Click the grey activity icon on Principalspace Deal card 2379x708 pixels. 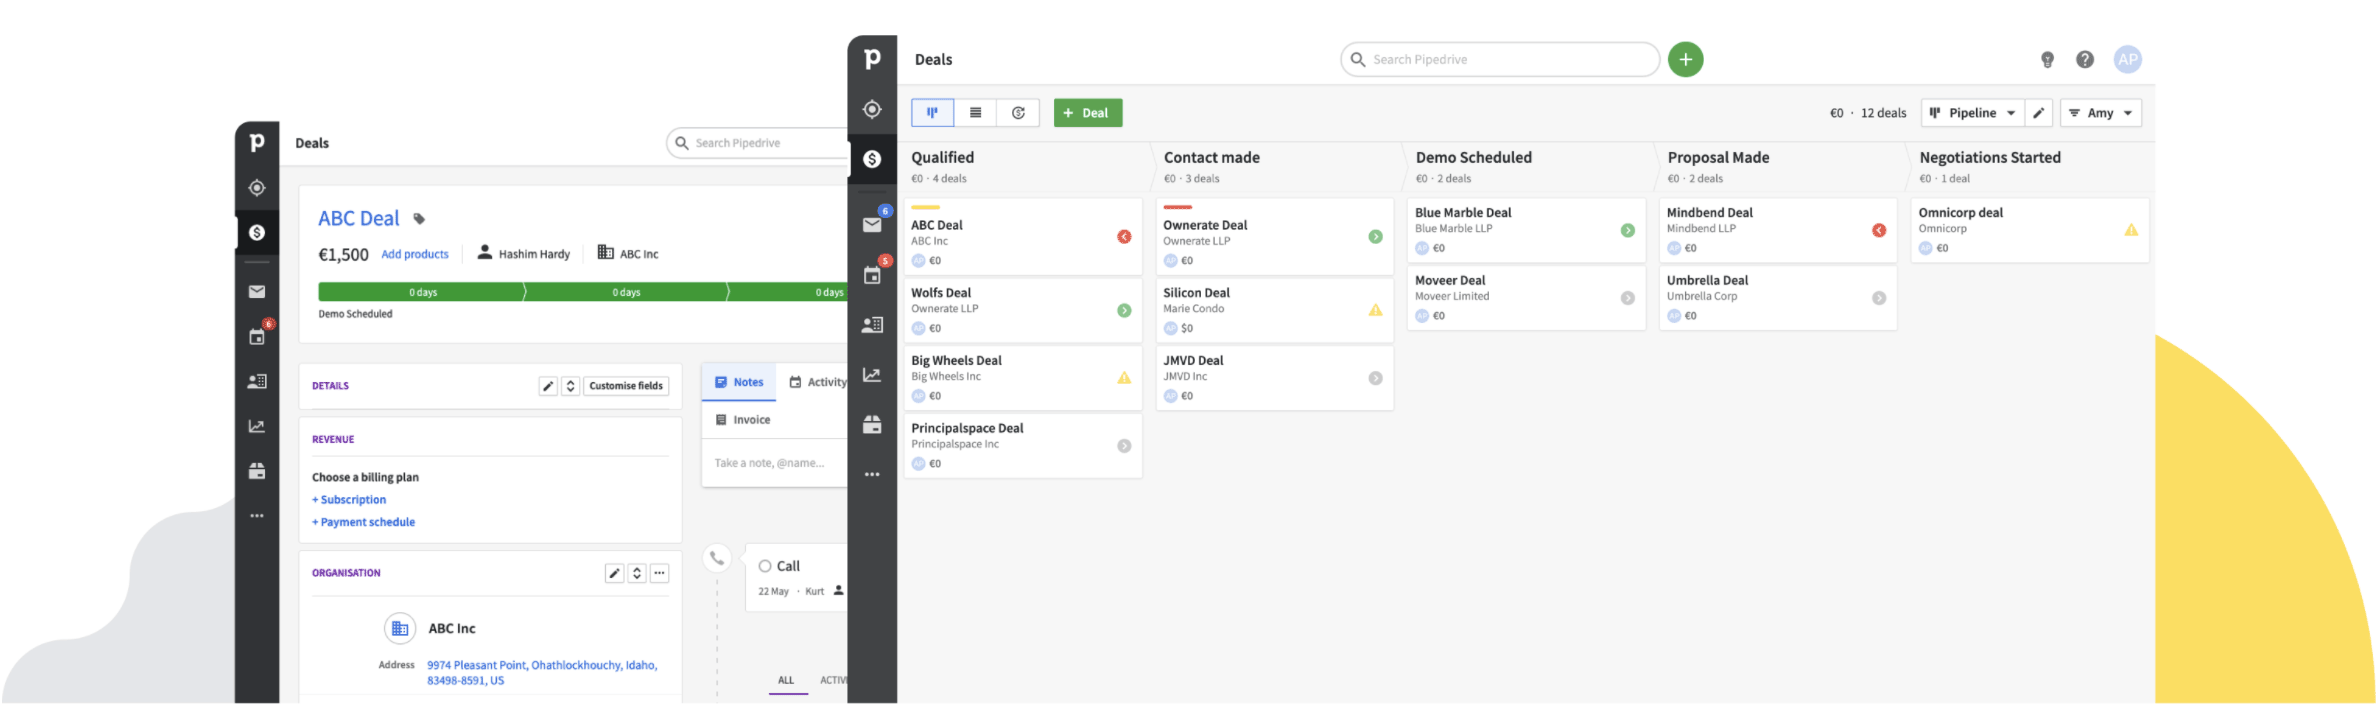point(1124,446)
